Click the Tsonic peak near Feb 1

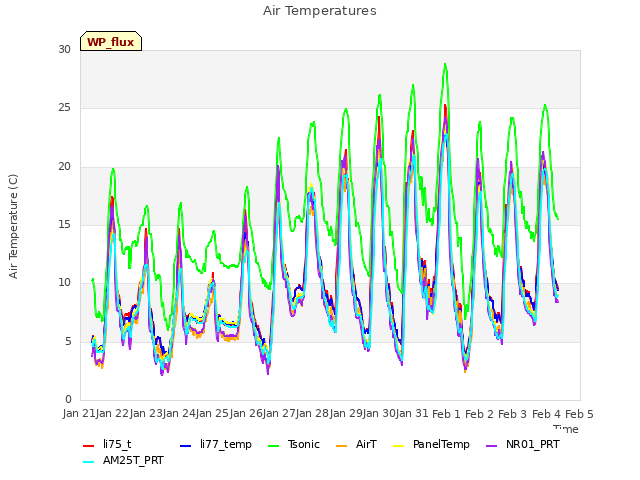(x=445, y=64)
